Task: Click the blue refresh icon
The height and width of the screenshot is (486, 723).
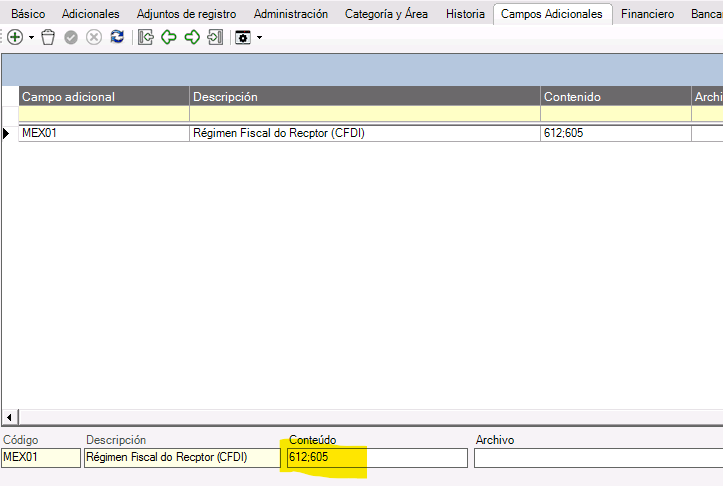Action: [x=117, y=37]
